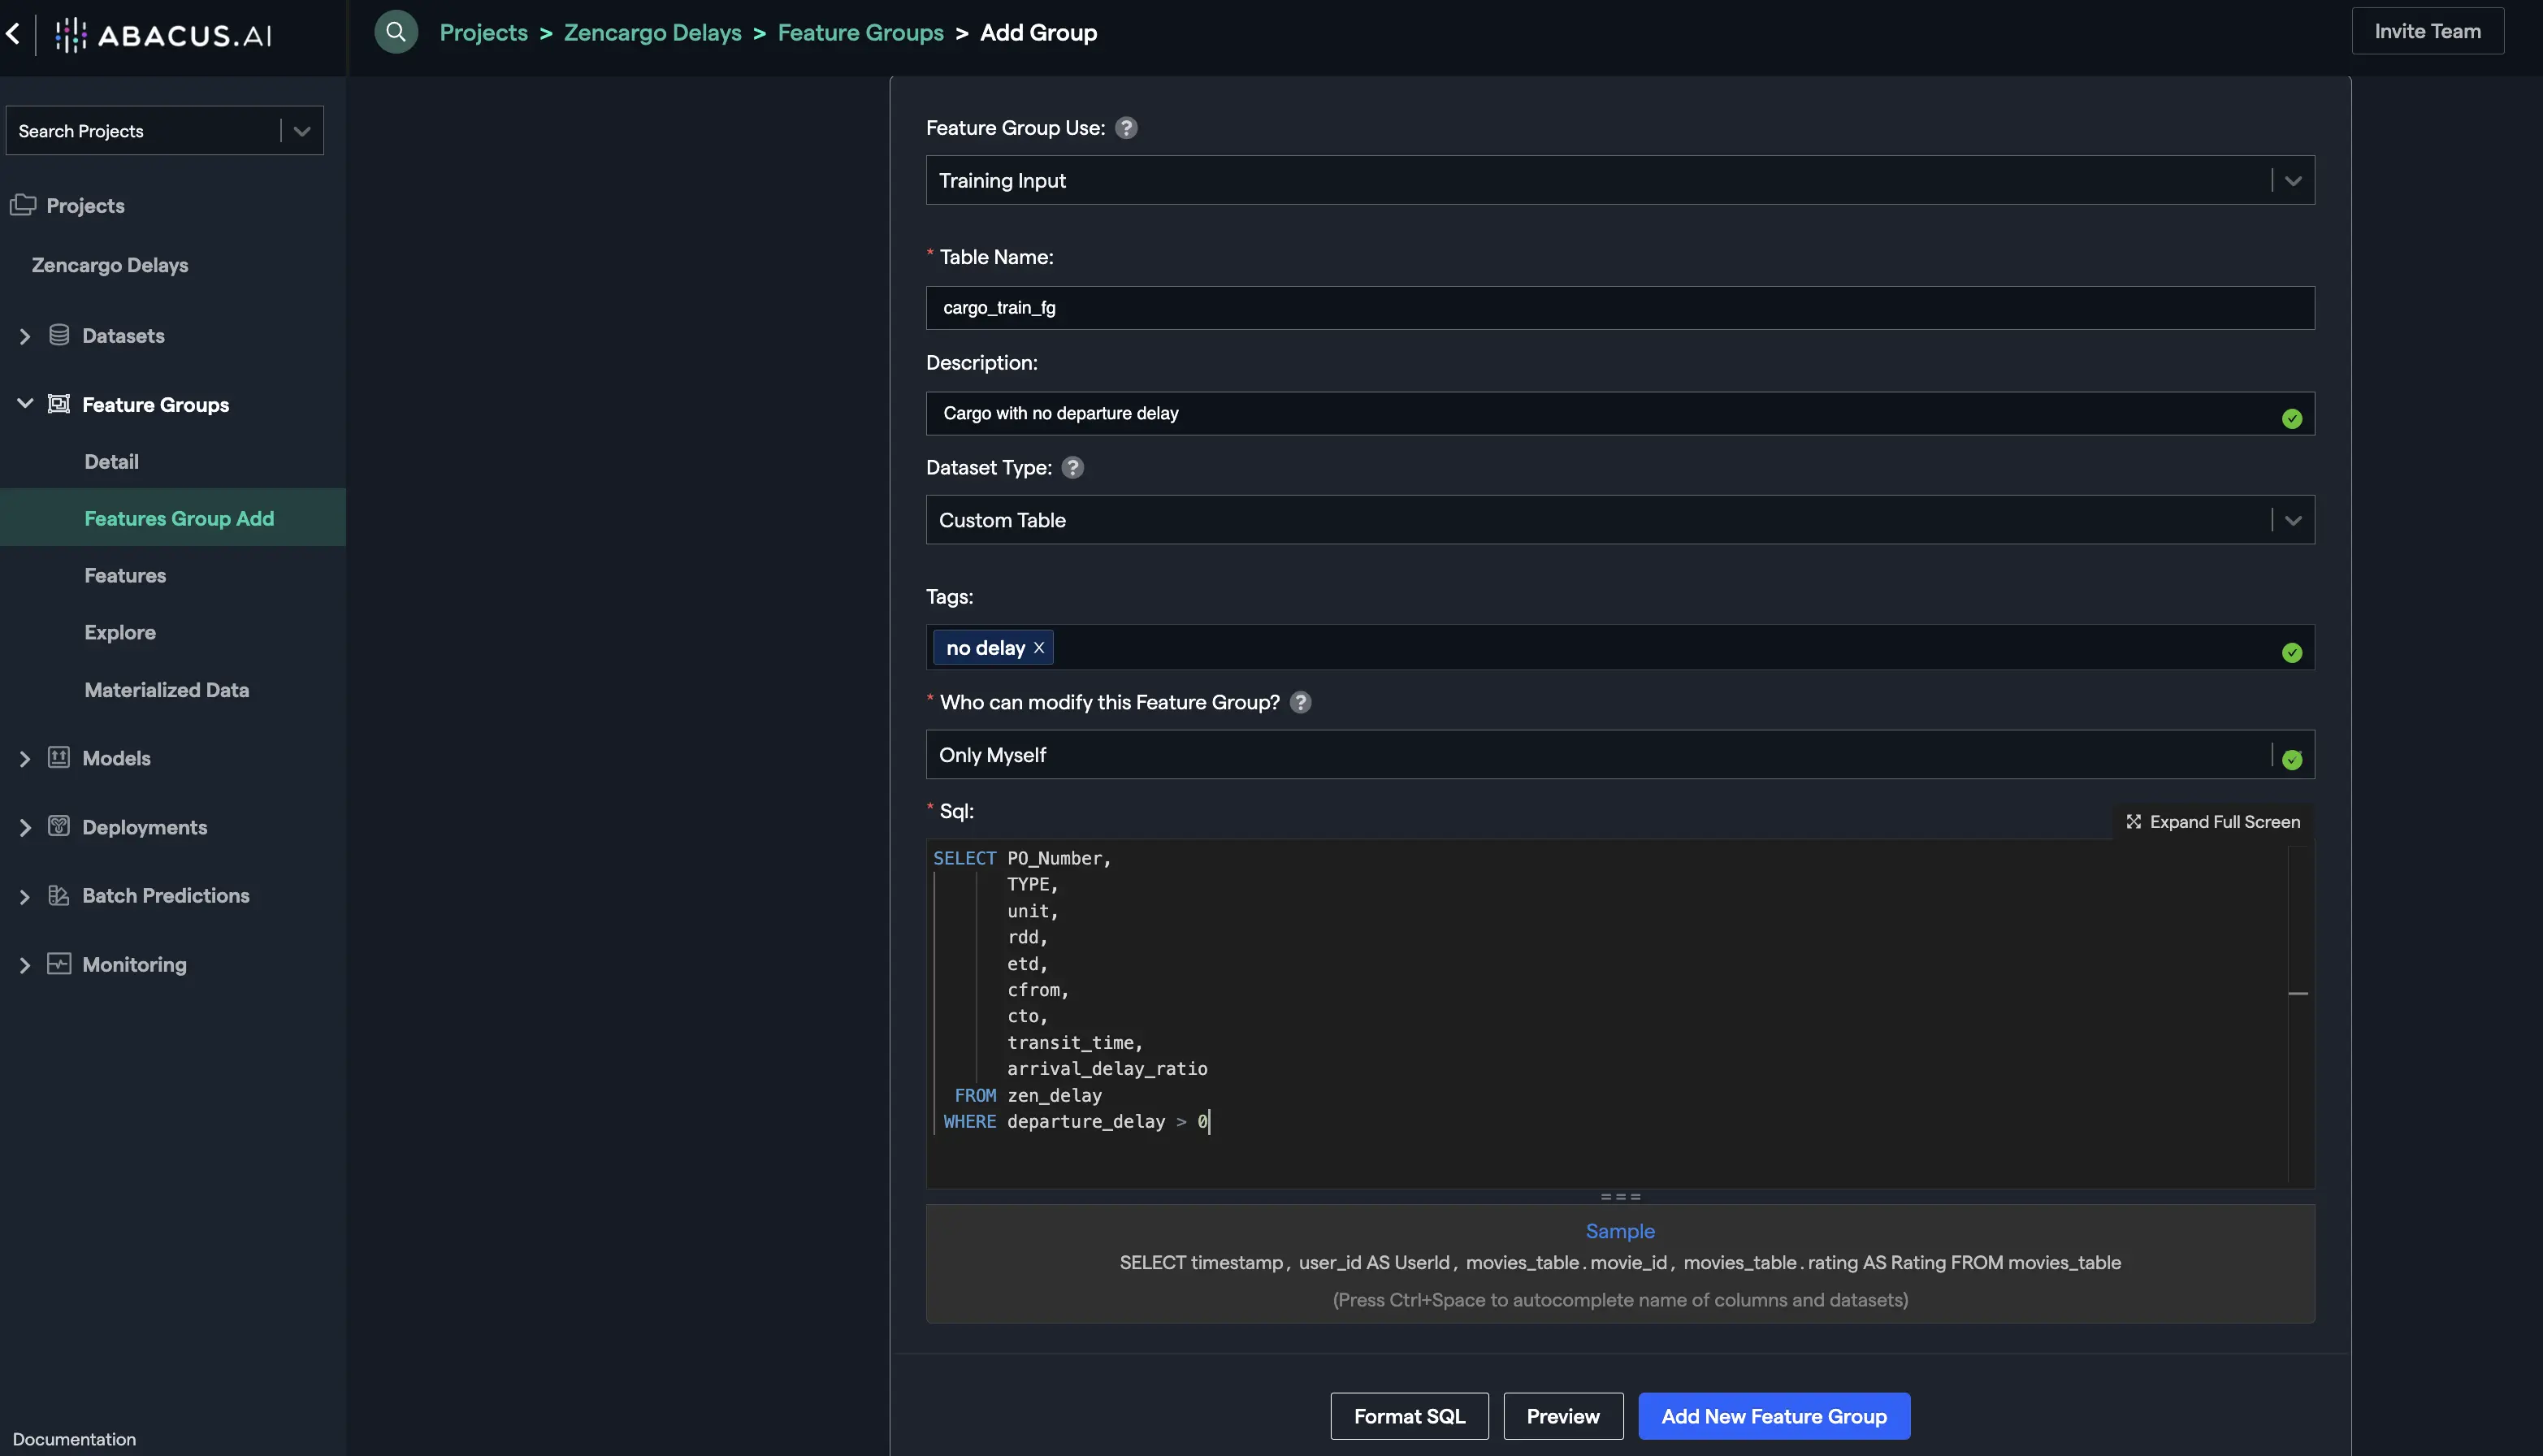Click 'FROM zen_delay' line in SQL editor

point(1028,1096)
